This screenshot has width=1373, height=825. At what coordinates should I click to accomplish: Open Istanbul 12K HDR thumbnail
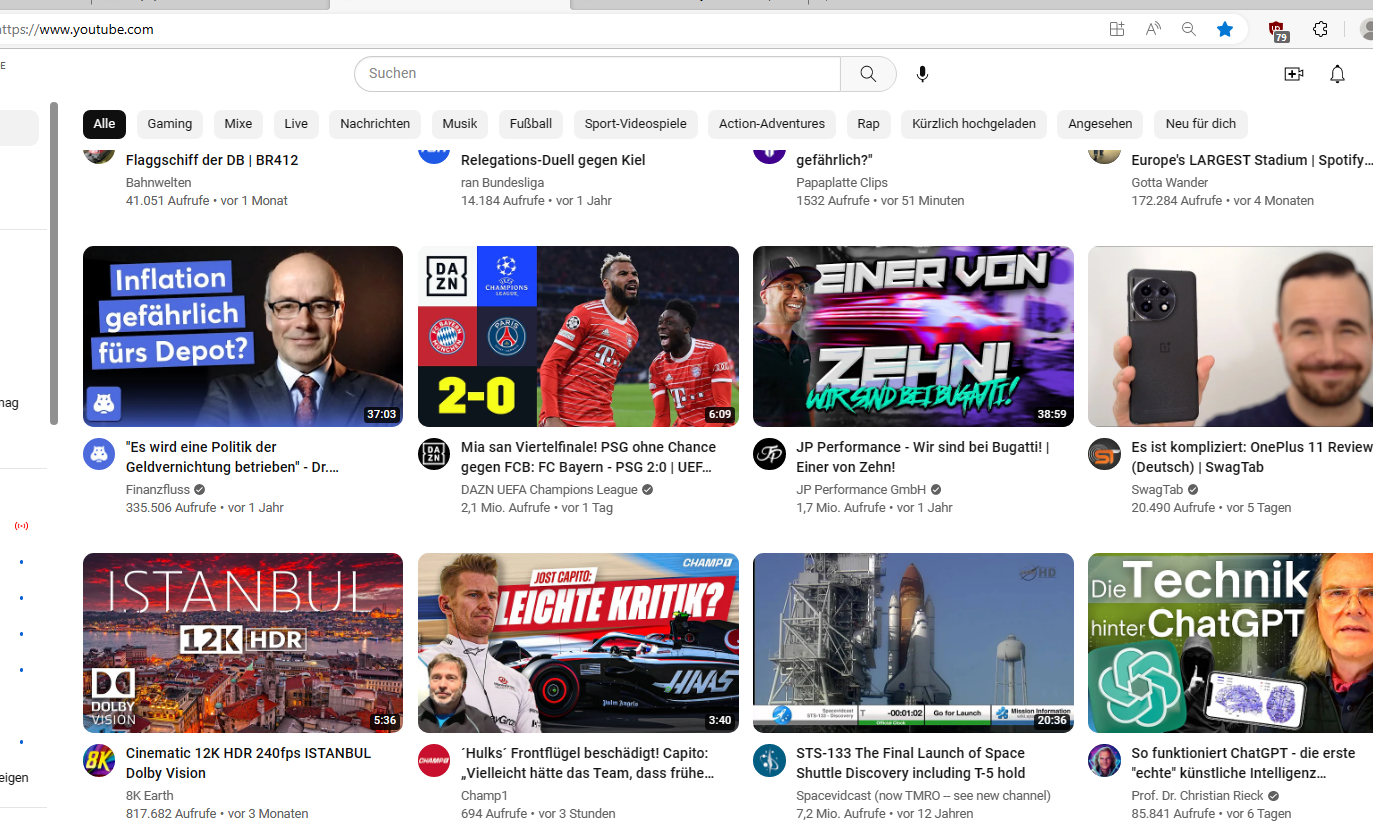(243, 643)
